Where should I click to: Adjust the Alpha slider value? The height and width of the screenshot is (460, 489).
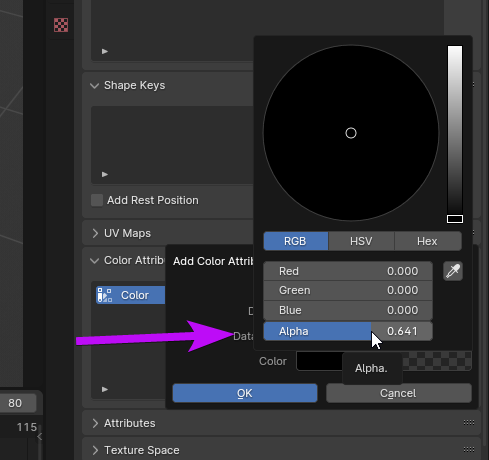348,331
